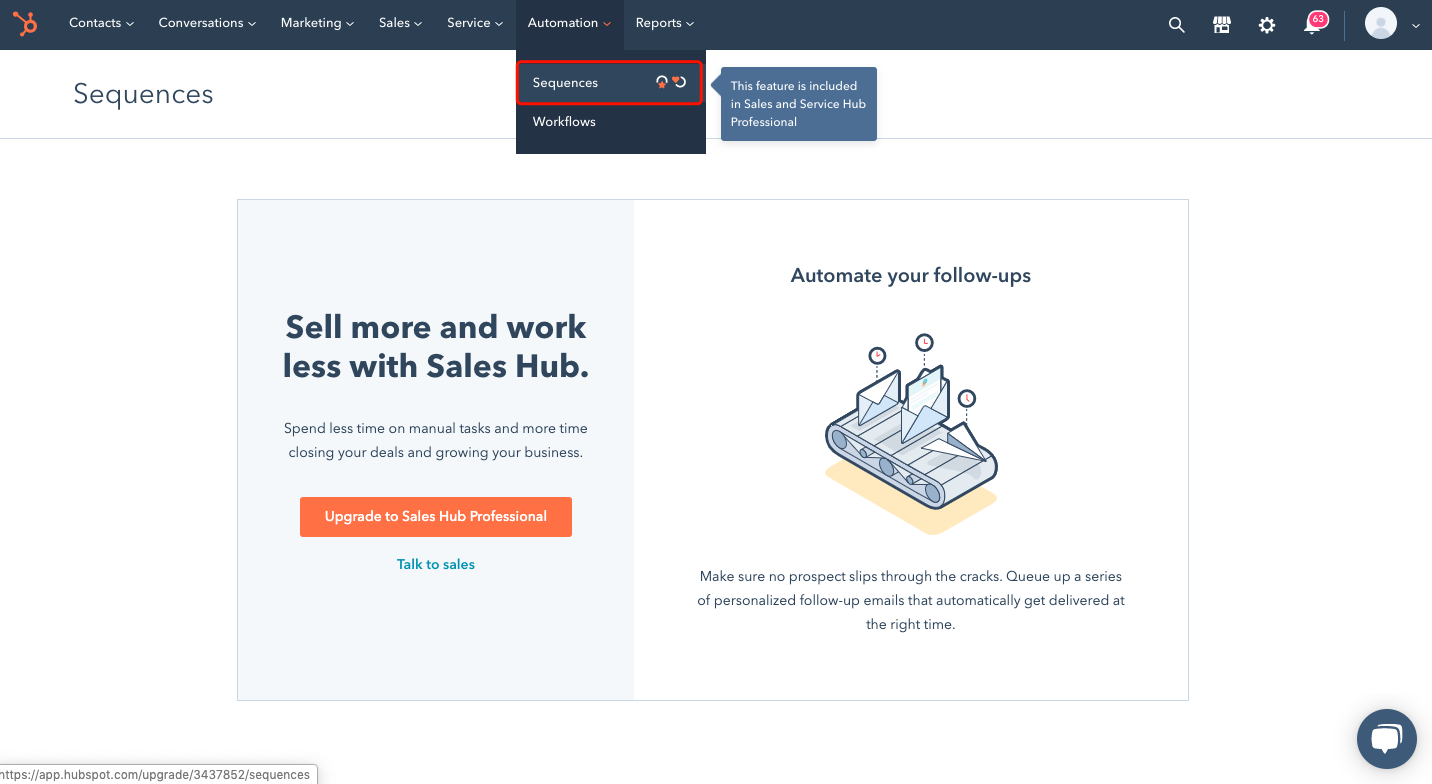Click the 'This feature is included' tooltip
Screen dimensions: 1432x784
798,104
